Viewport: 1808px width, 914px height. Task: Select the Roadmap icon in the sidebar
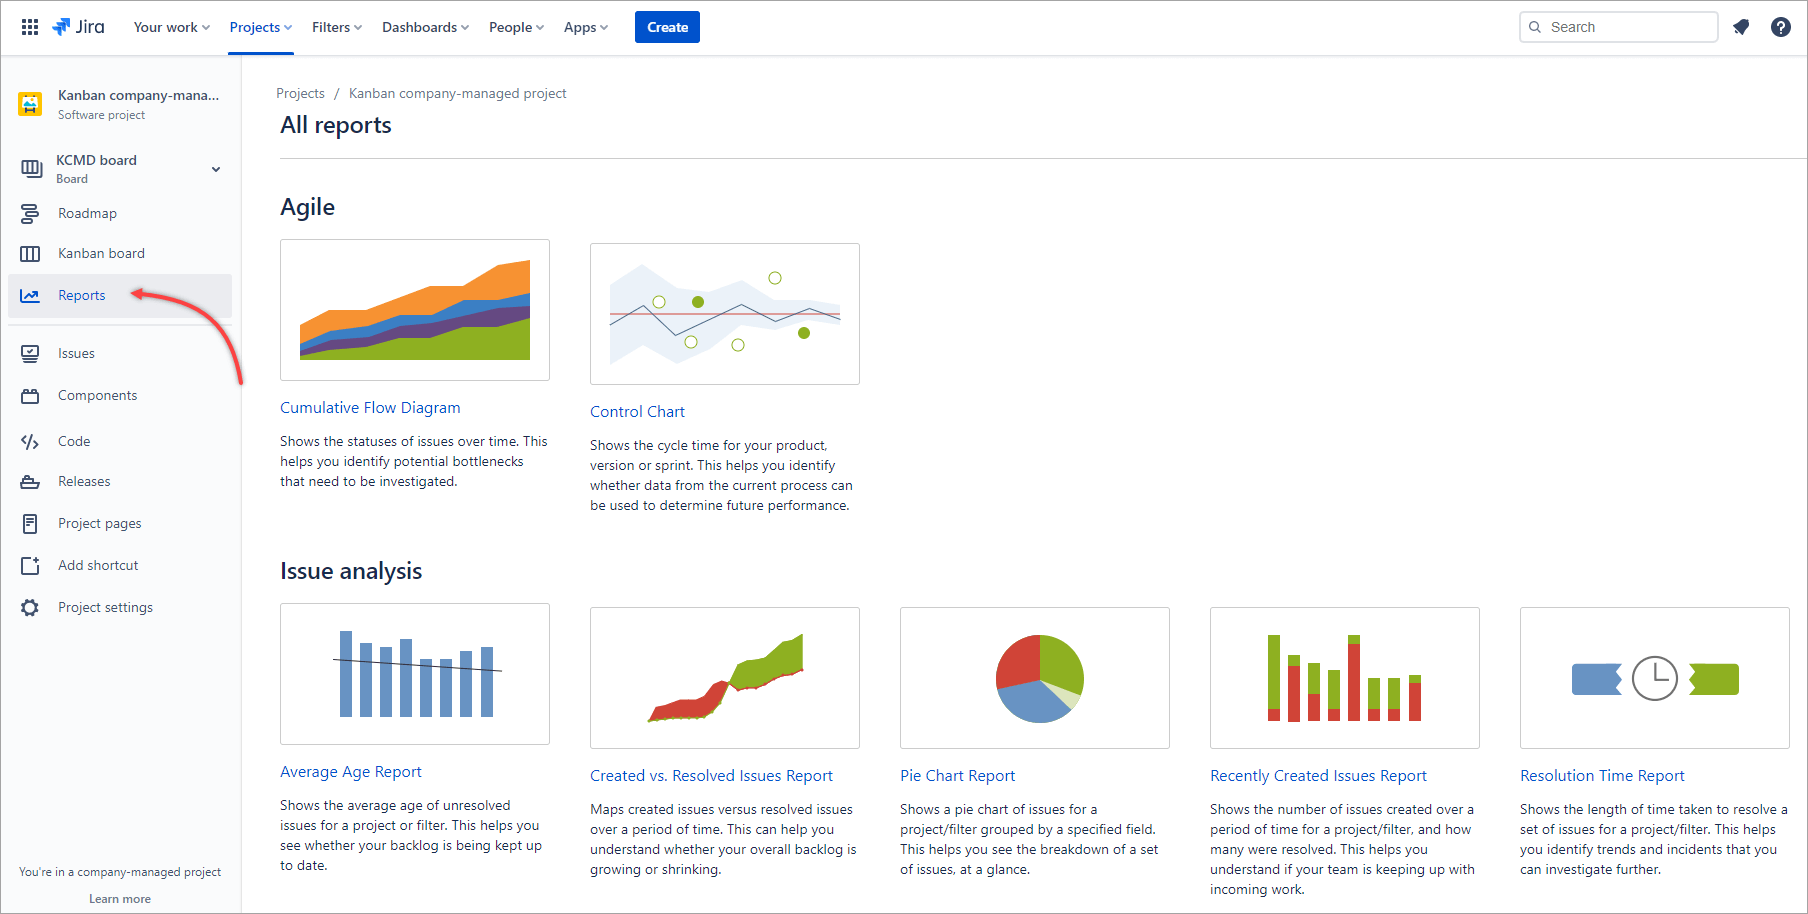point(31,212)
